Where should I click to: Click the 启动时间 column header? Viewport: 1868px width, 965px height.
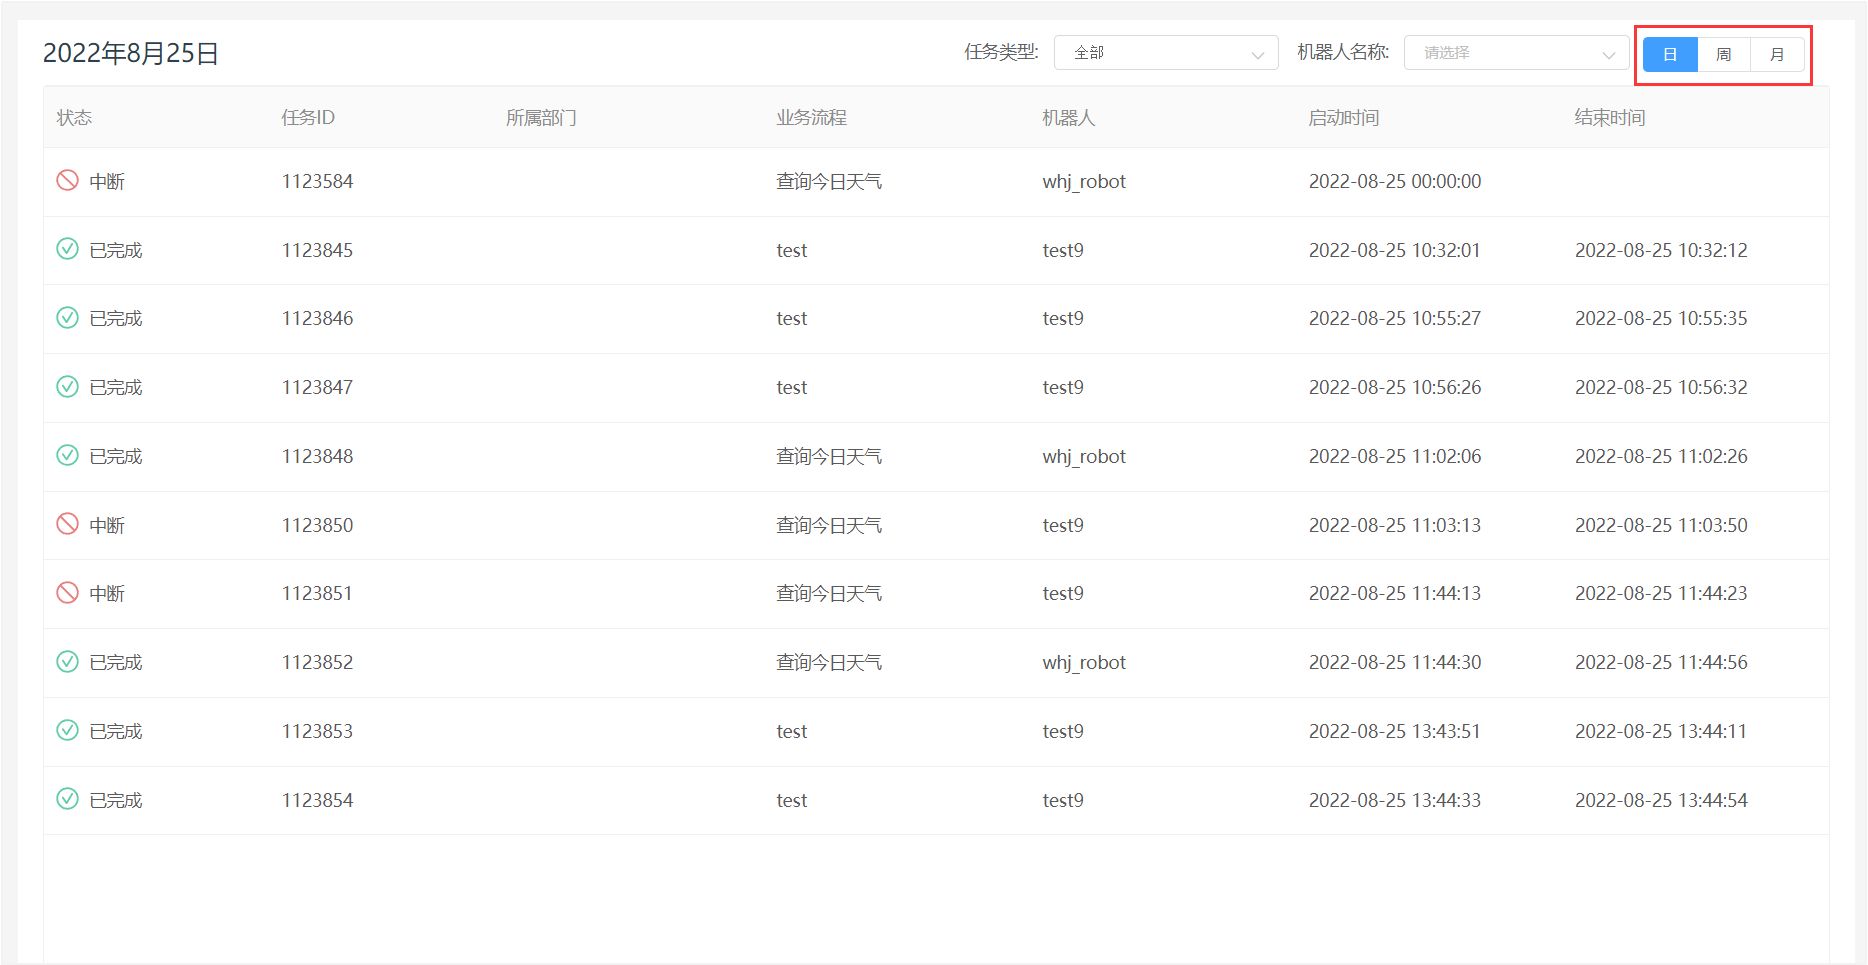click(x=1343, y=118)
